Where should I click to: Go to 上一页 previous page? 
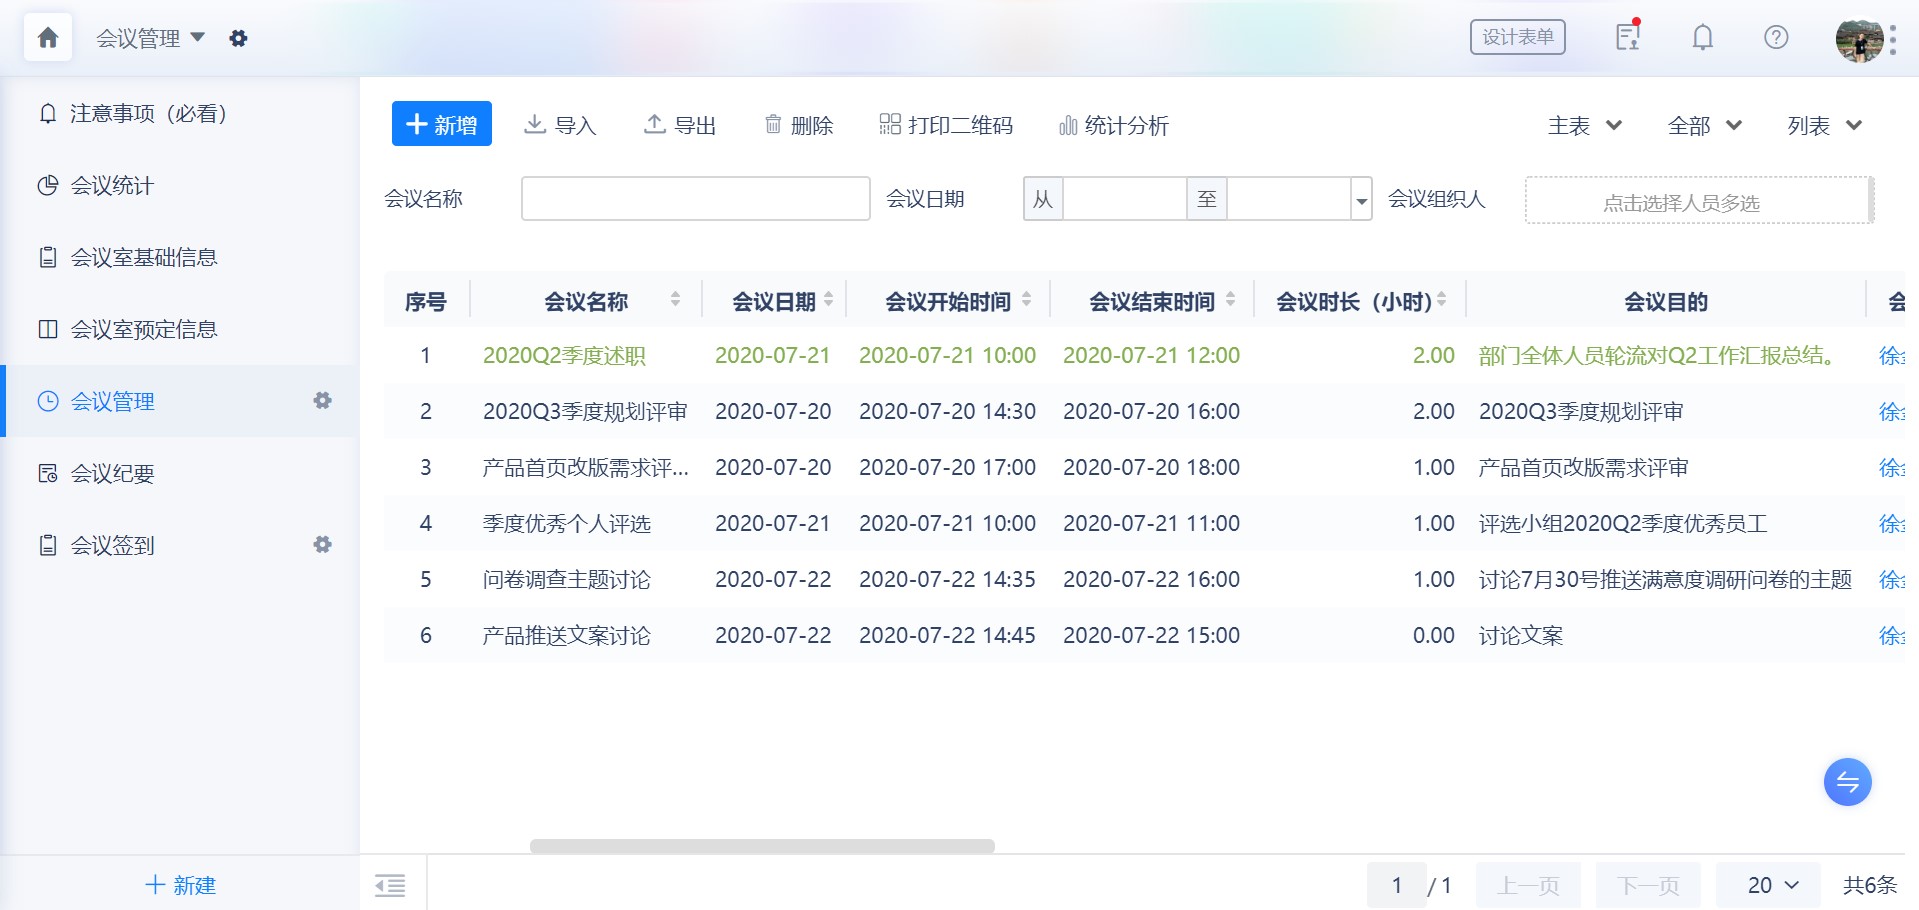pos(1528,885)
